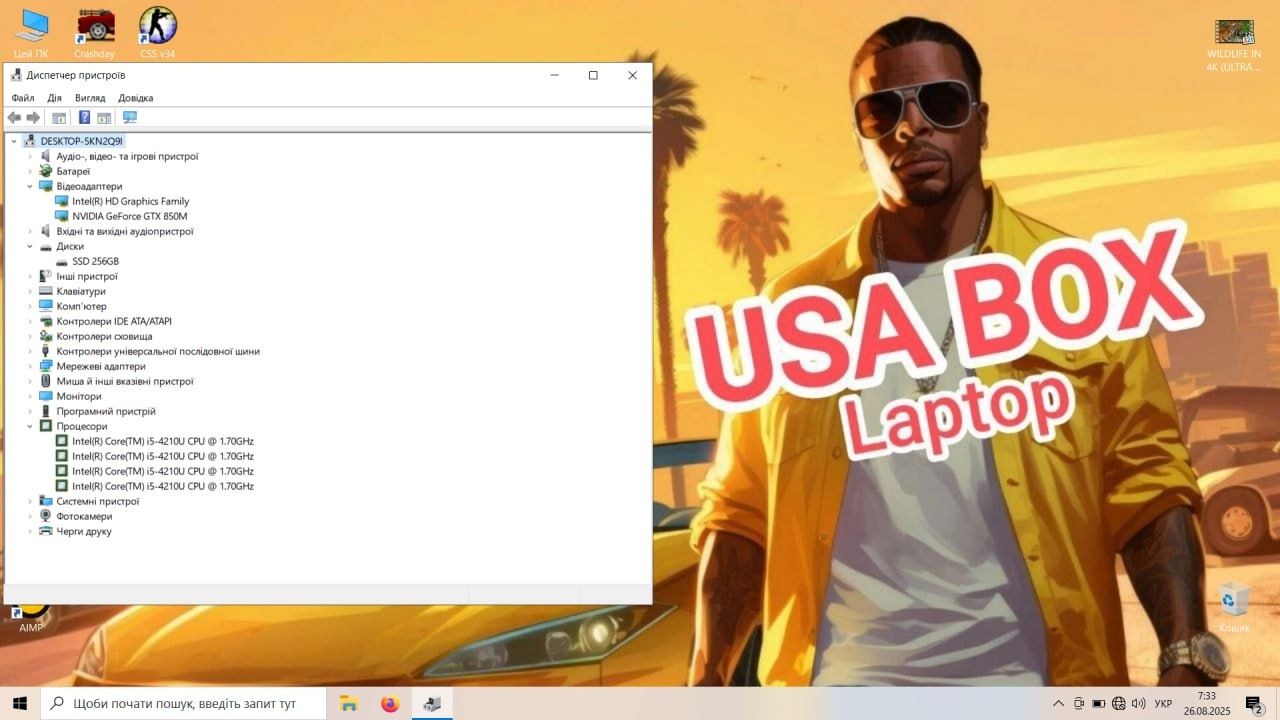The width and height of the screenshot is (1280, 720).
Task: Toggle the show/hide action pane toolbar icon
Action: coord(104,117)
